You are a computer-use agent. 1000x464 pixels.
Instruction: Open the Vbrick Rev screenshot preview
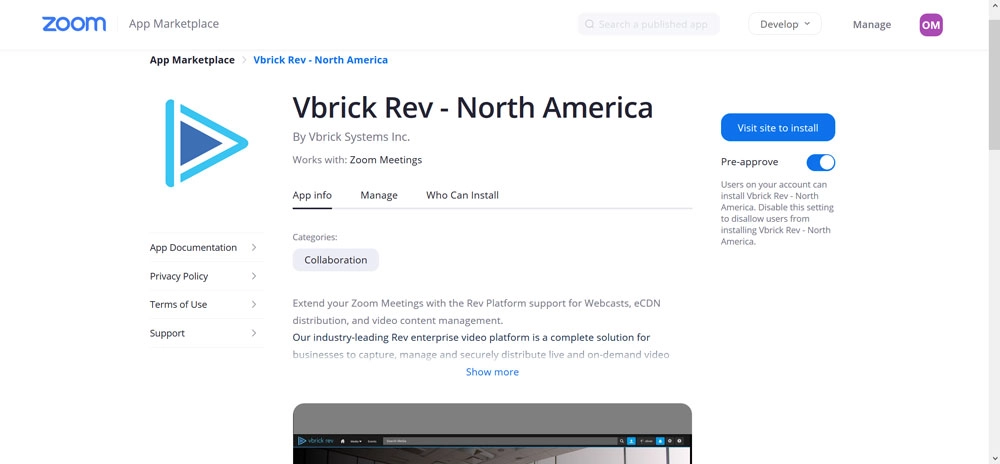point(492,433)
